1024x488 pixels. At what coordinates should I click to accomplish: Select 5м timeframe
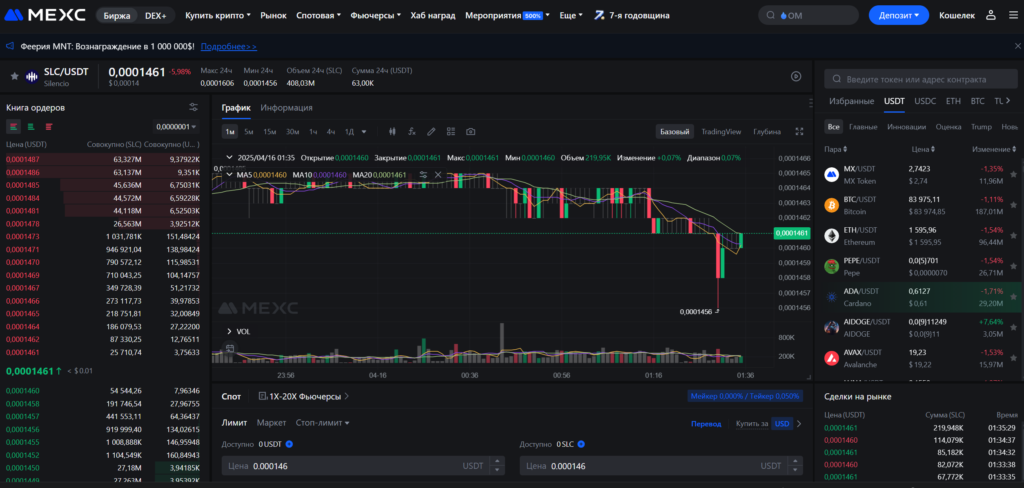click(249, 131)
